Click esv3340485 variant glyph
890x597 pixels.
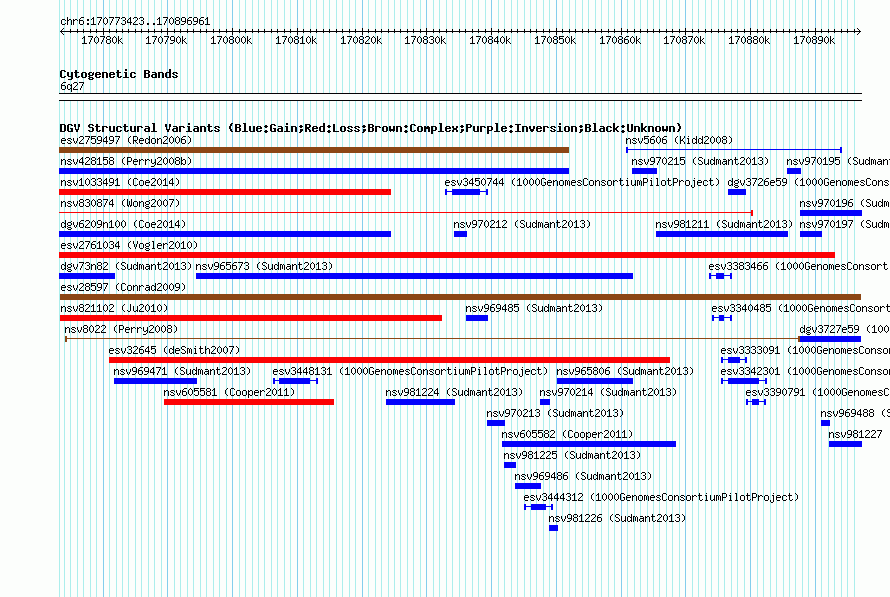point(722,318)
